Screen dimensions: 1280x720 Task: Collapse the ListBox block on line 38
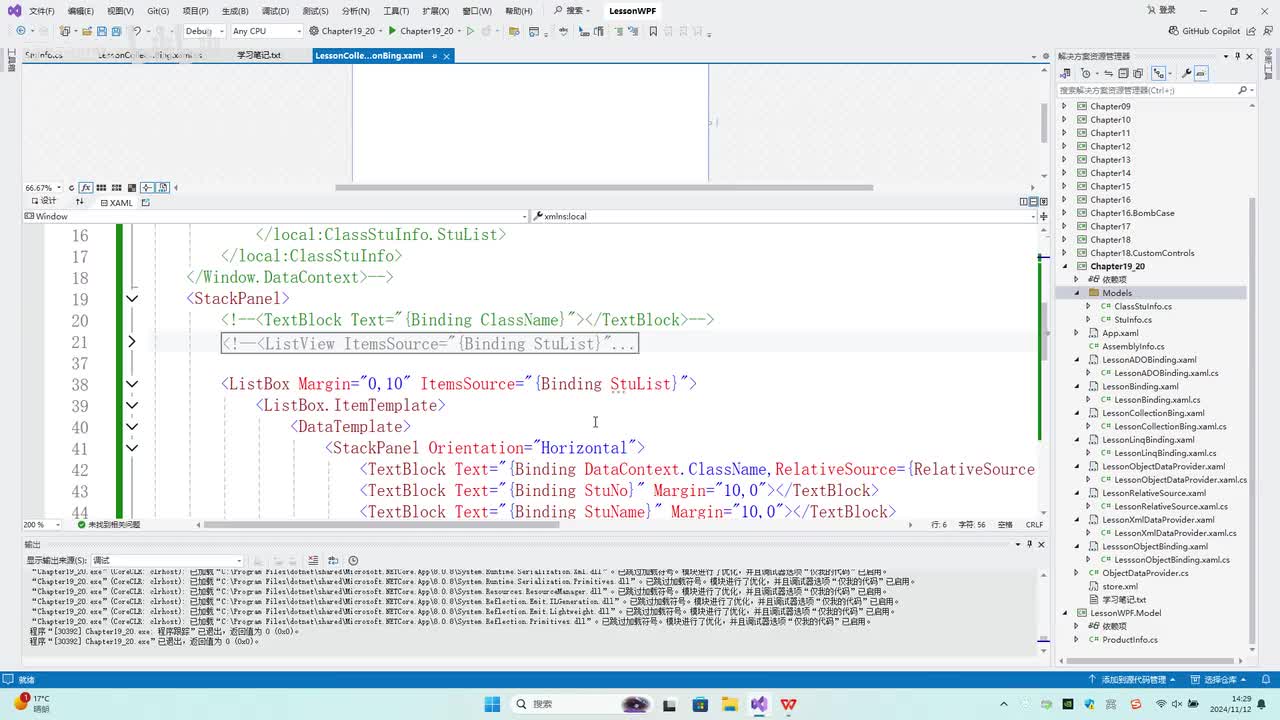[132, 384]
